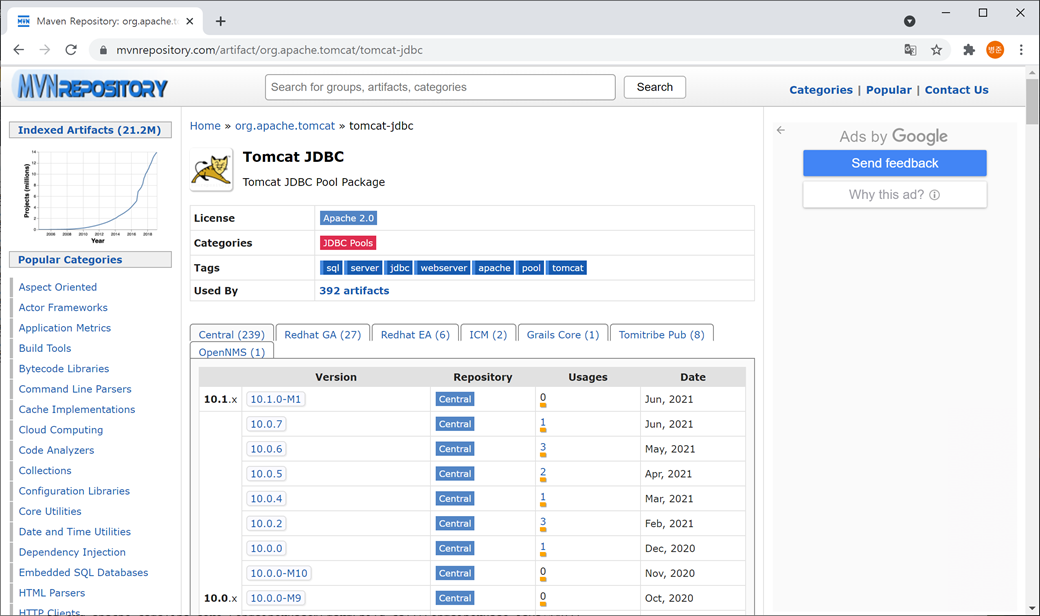Open the translate page icon
This screenshot has width=1040, height=616.
(911, 50)
